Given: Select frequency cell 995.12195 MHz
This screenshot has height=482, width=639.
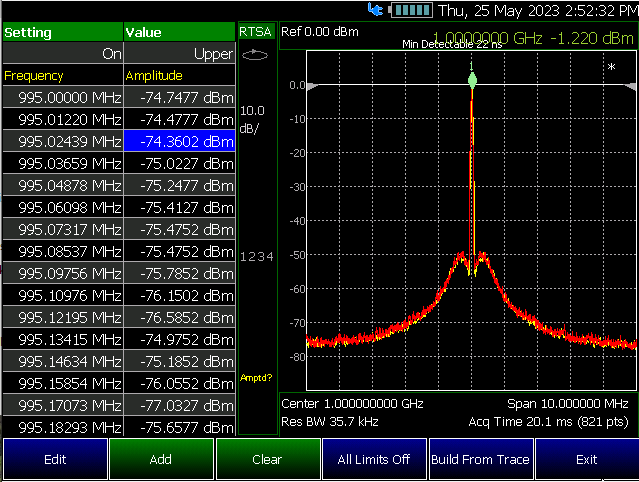Looking at the screenshot, I should [63, 317].
